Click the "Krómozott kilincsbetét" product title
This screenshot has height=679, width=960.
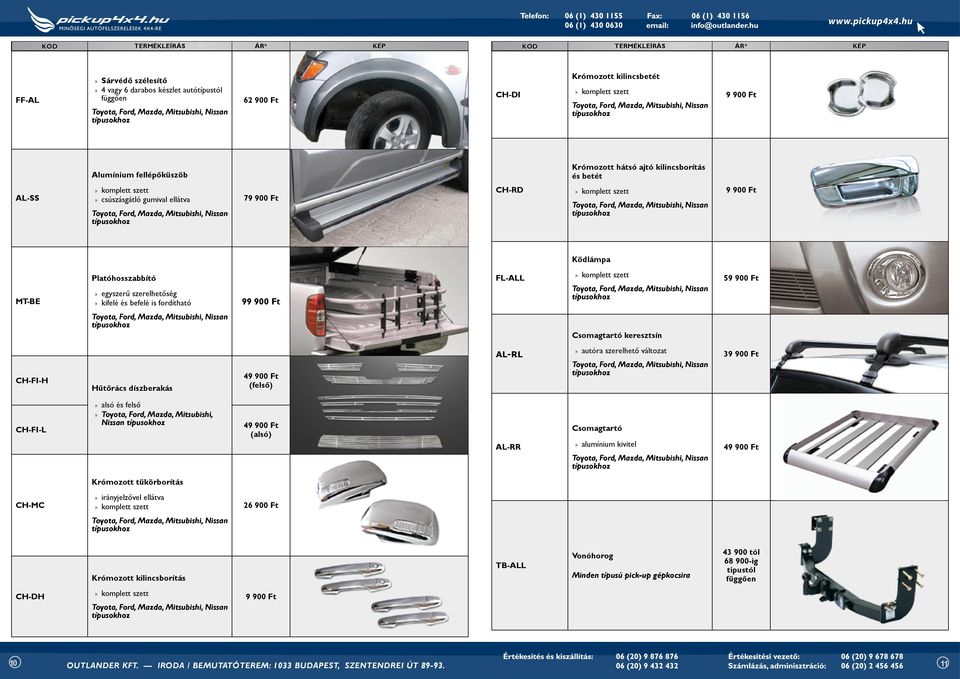click(616, 77)
